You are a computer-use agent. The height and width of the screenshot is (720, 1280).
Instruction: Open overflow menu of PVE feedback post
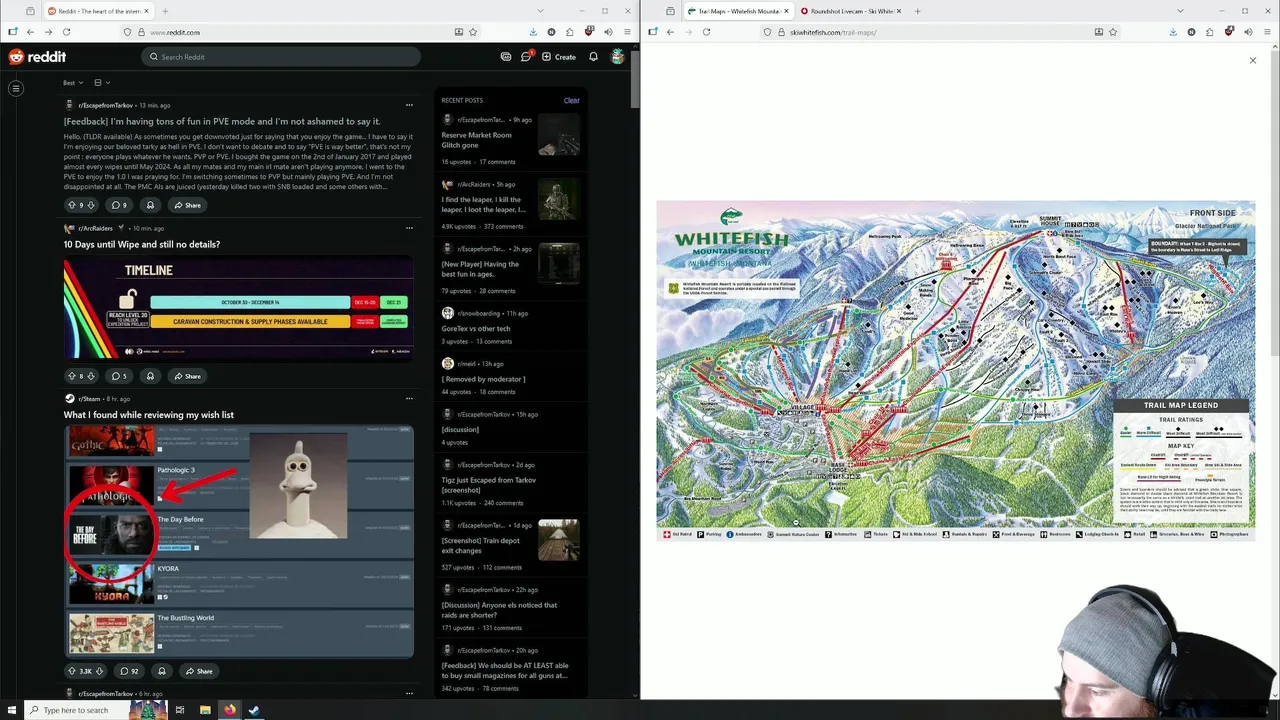409,105
